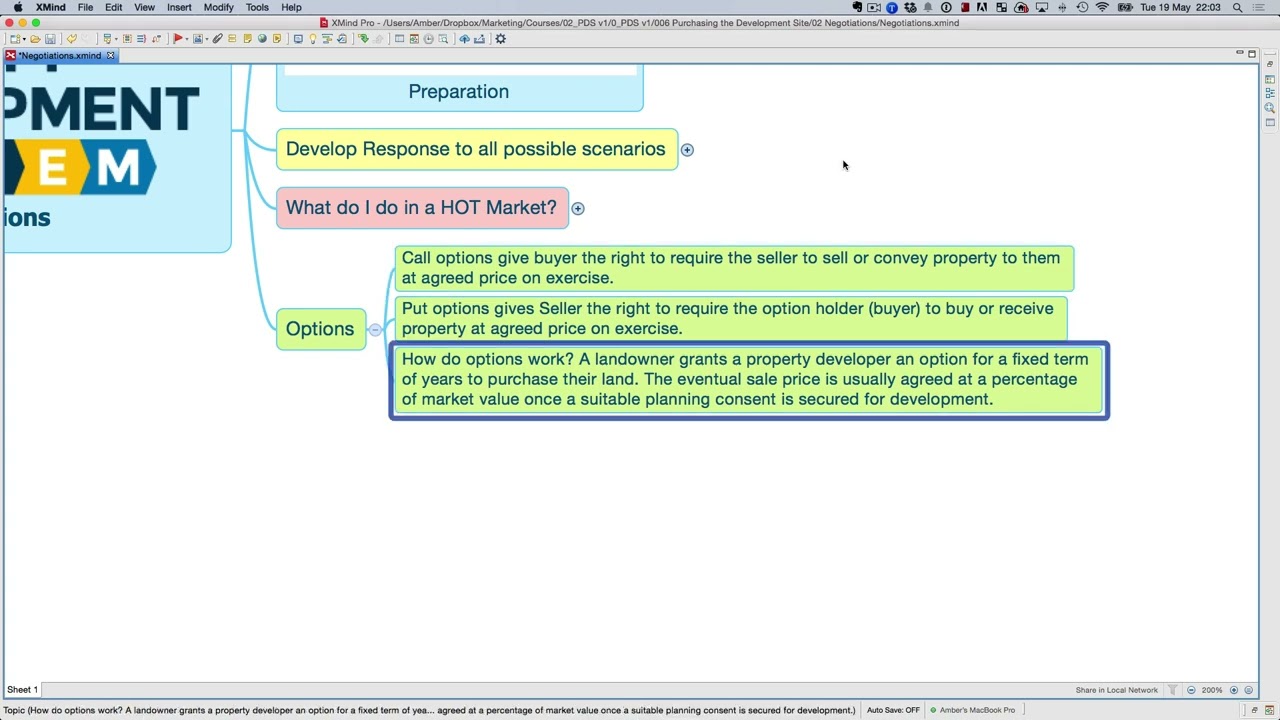Maximize the editor pane
This screenshot has width=1280, height=720.
(x=1251, y=54)
